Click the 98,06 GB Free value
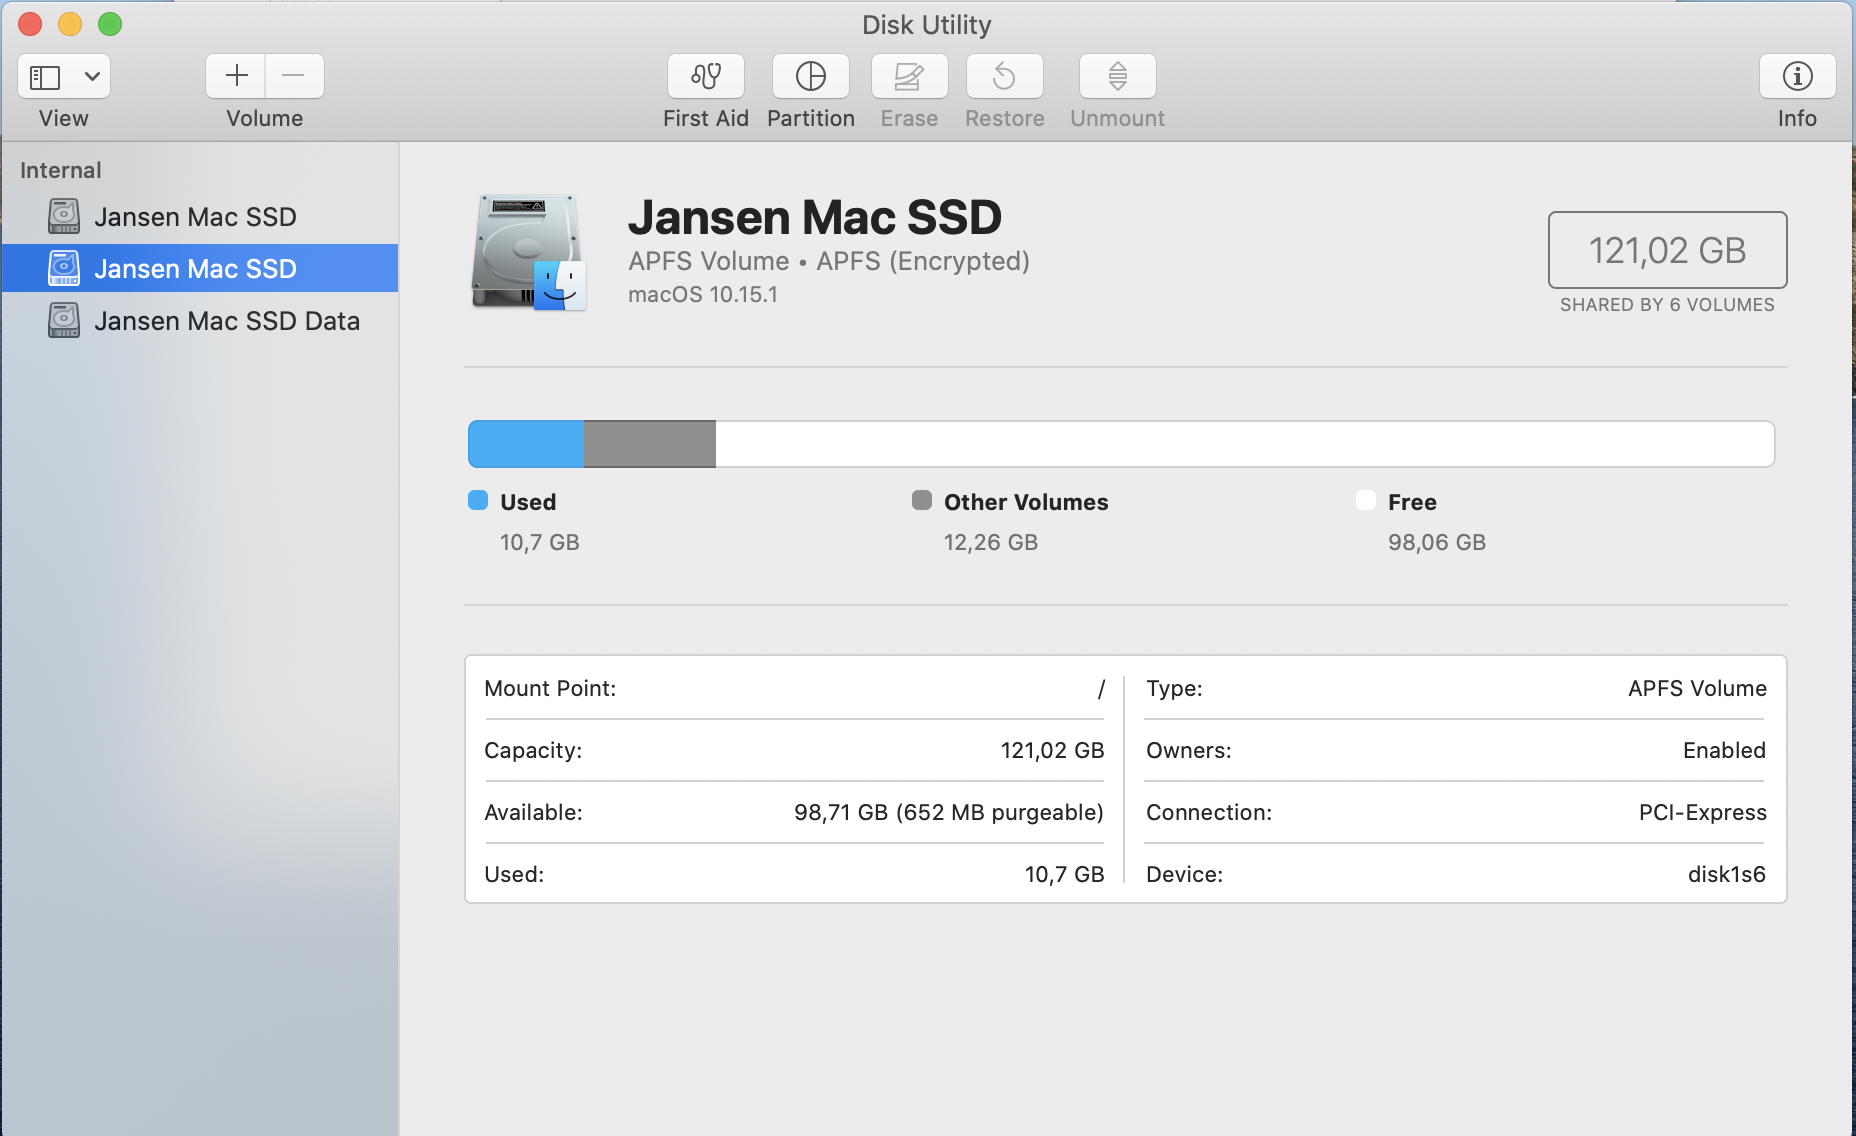This screenshot has height=1136, width=1856. coord(1437,542)
